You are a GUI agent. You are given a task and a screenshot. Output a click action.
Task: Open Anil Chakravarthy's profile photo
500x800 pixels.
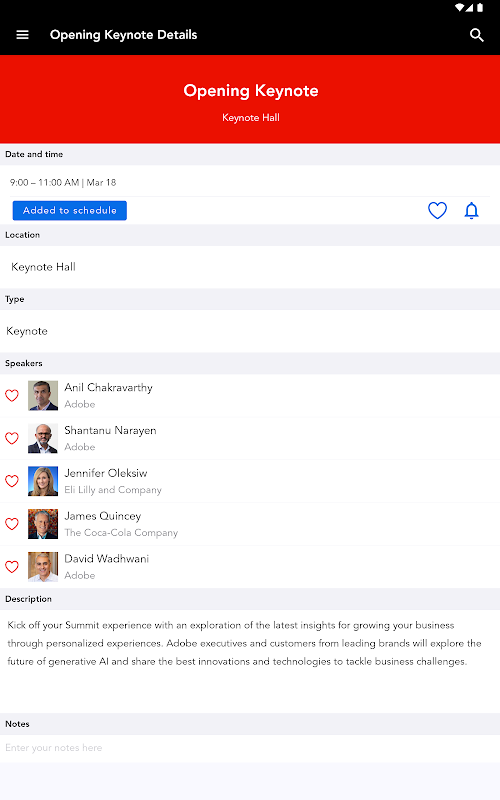click(43, 395)
